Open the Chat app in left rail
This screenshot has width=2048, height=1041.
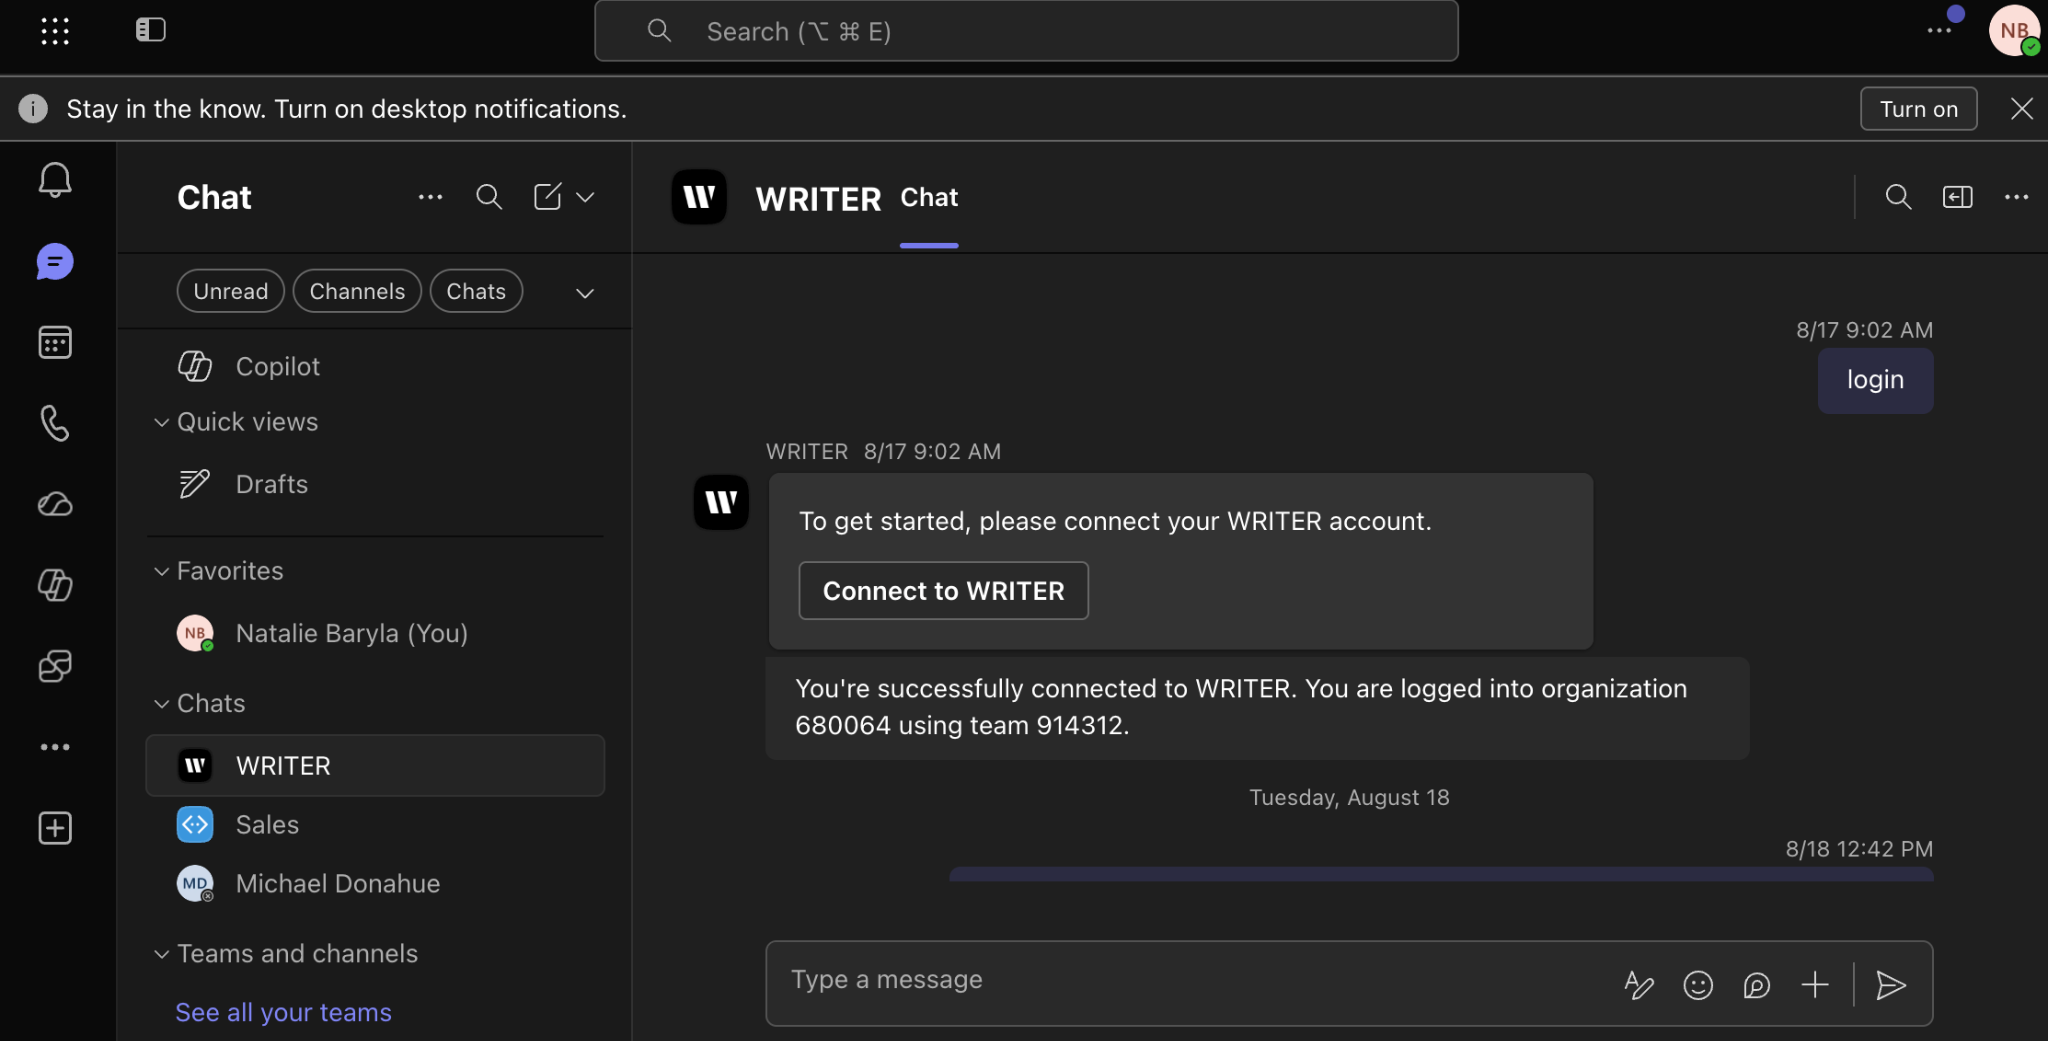[55, 262]
